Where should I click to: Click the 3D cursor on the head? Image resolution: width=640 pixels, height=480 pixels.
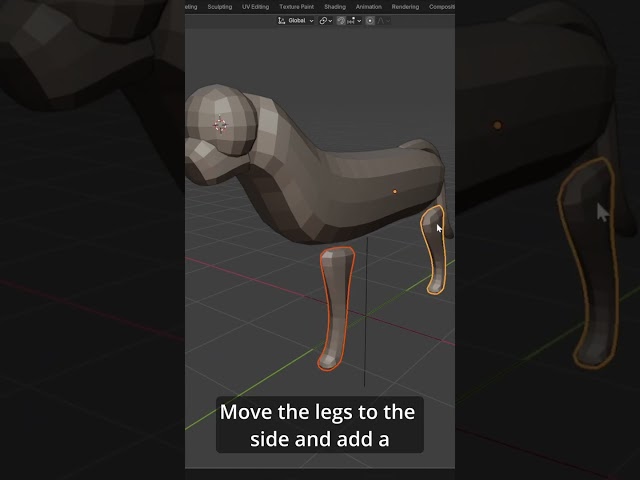click(221, 124)
